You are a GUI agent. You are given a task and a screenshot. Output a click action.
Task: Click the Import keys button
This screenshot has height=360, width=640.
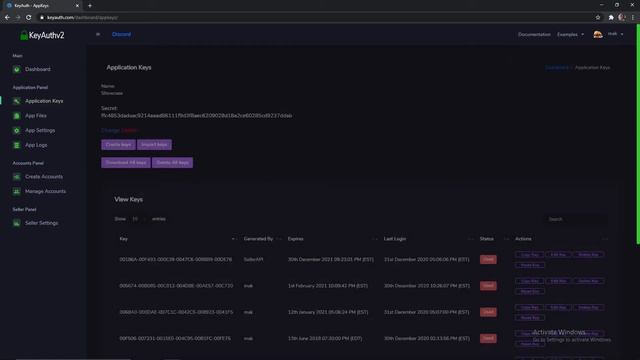pyautogui.click(x=154, y=144)
